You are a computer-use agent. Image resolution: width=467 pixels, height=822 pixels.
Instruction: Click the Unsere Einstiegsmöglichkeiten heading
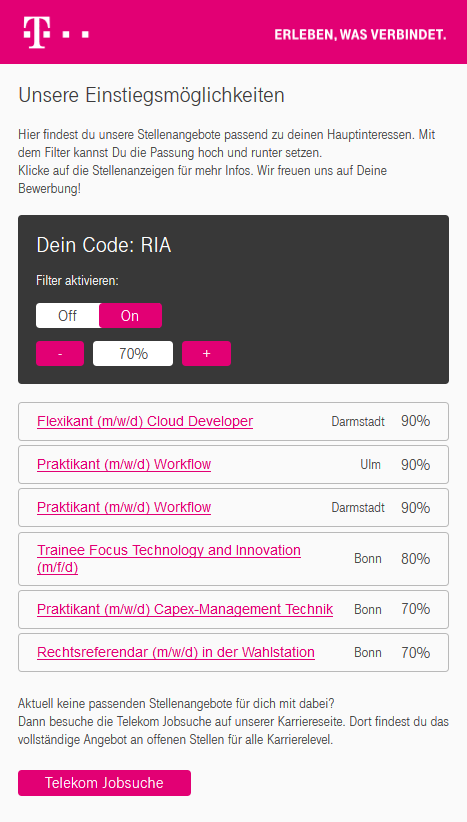pos(151,95)
